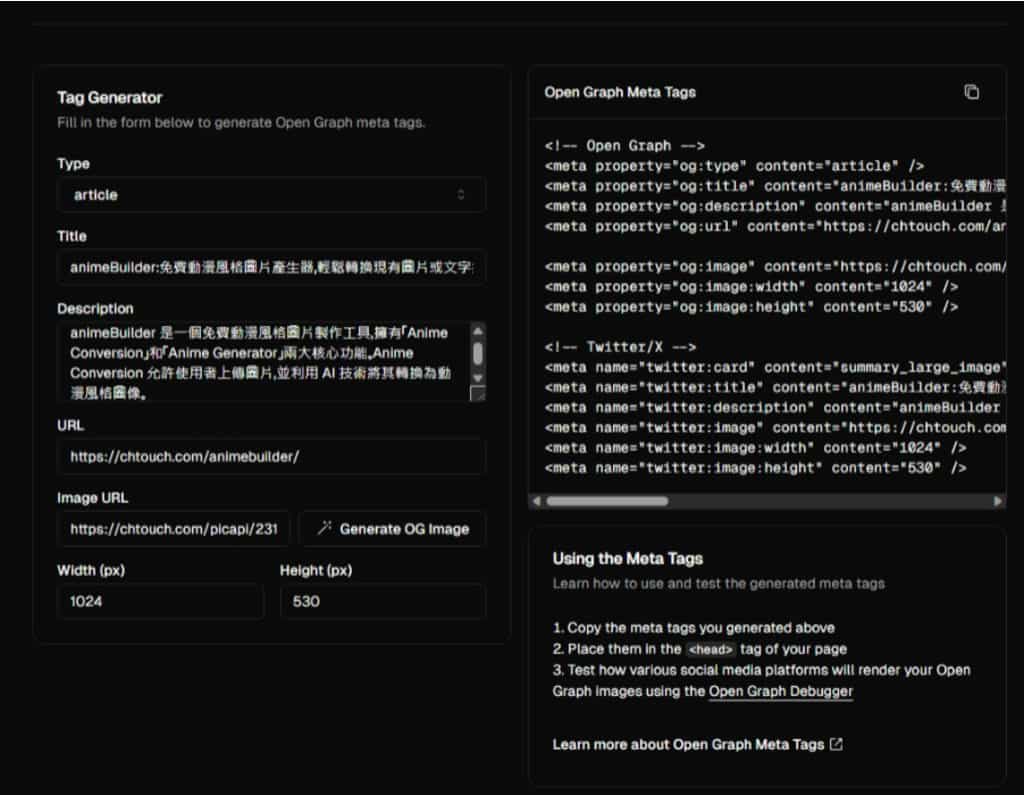
Task: Click the Description label
Action: (x=95, y=308)
